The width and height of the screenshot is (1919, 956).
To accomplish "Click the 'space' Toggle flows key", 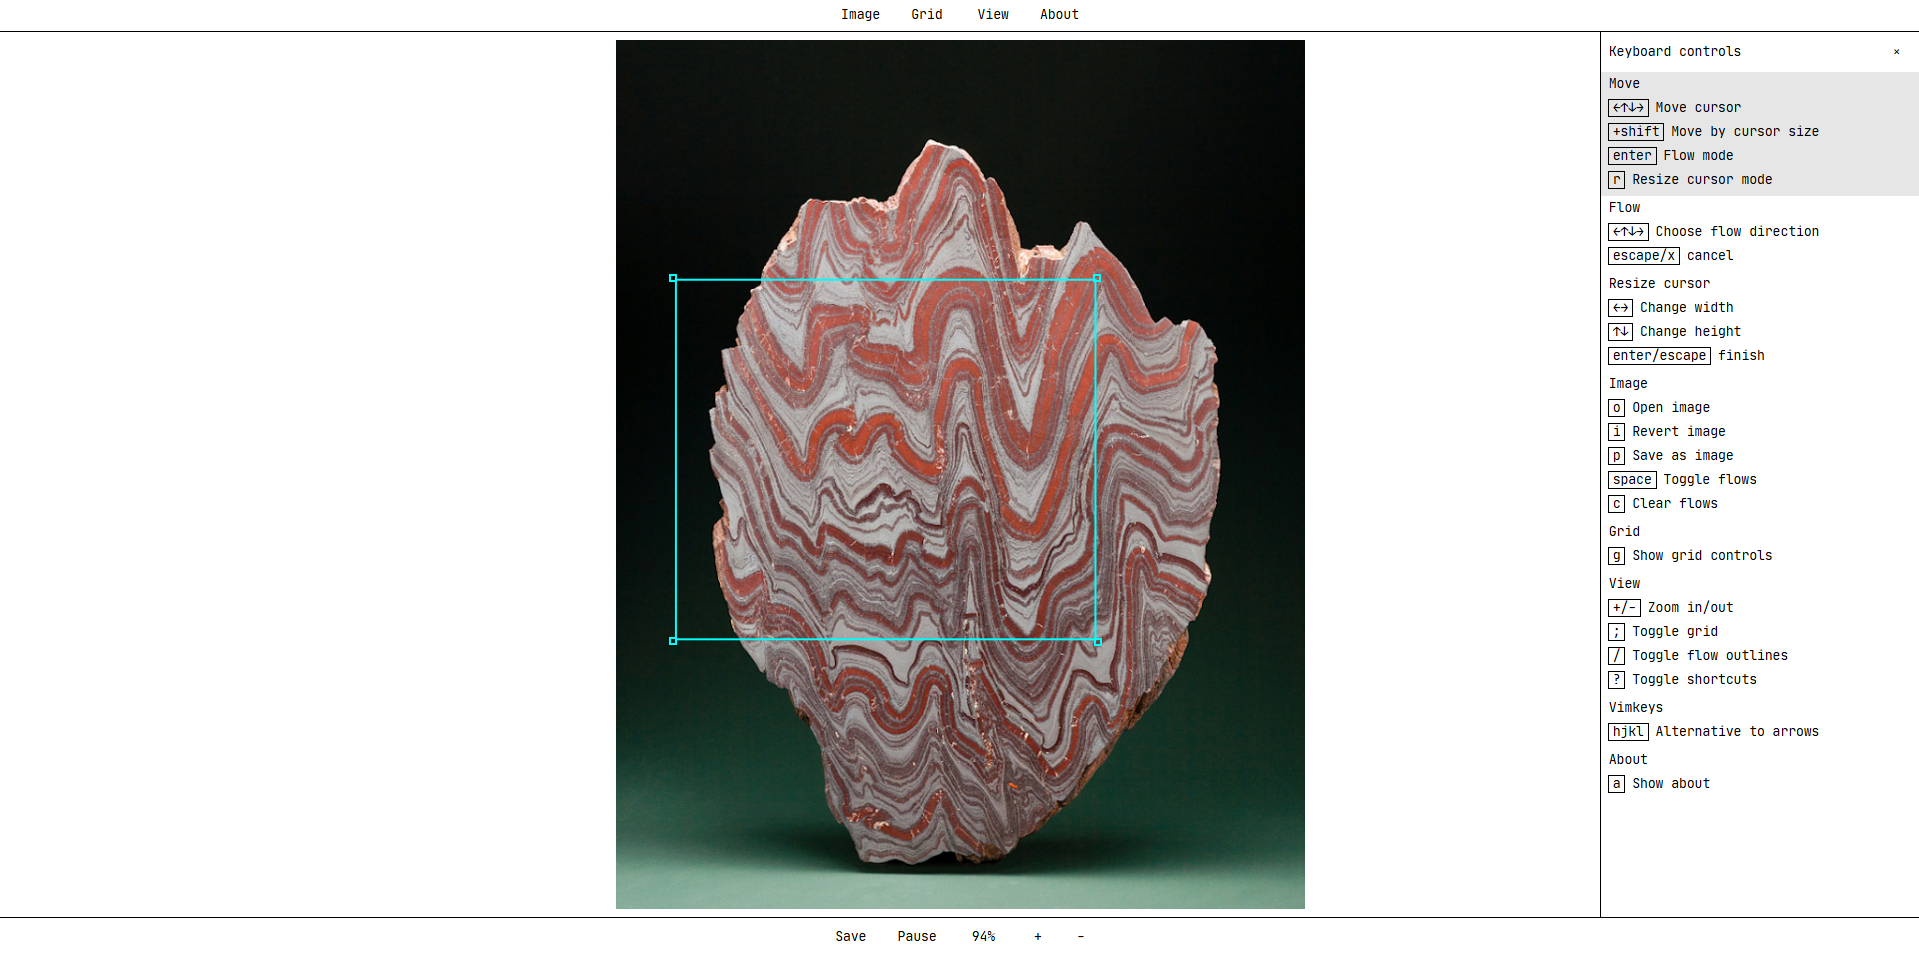I will click(1631, 480).
